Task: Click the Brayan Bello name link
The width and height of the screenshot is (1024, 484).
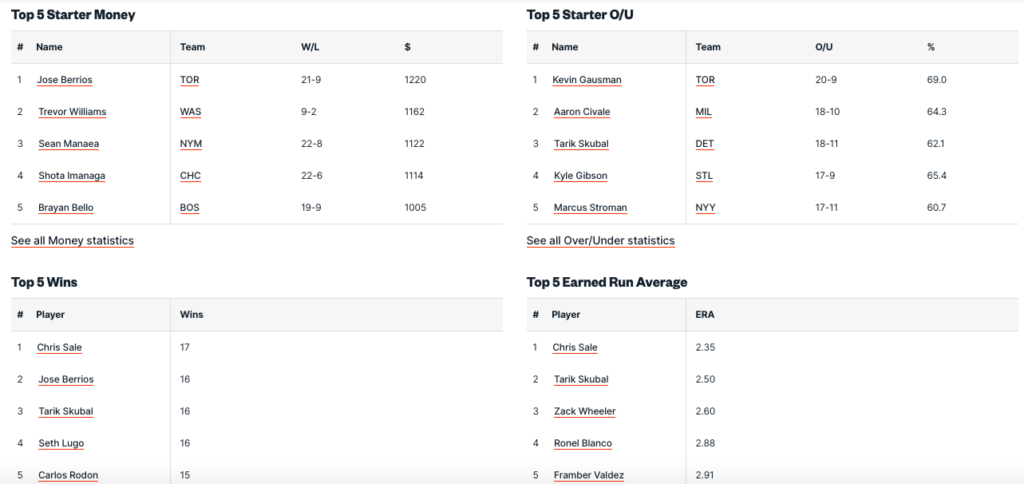Action: (66, 208)
